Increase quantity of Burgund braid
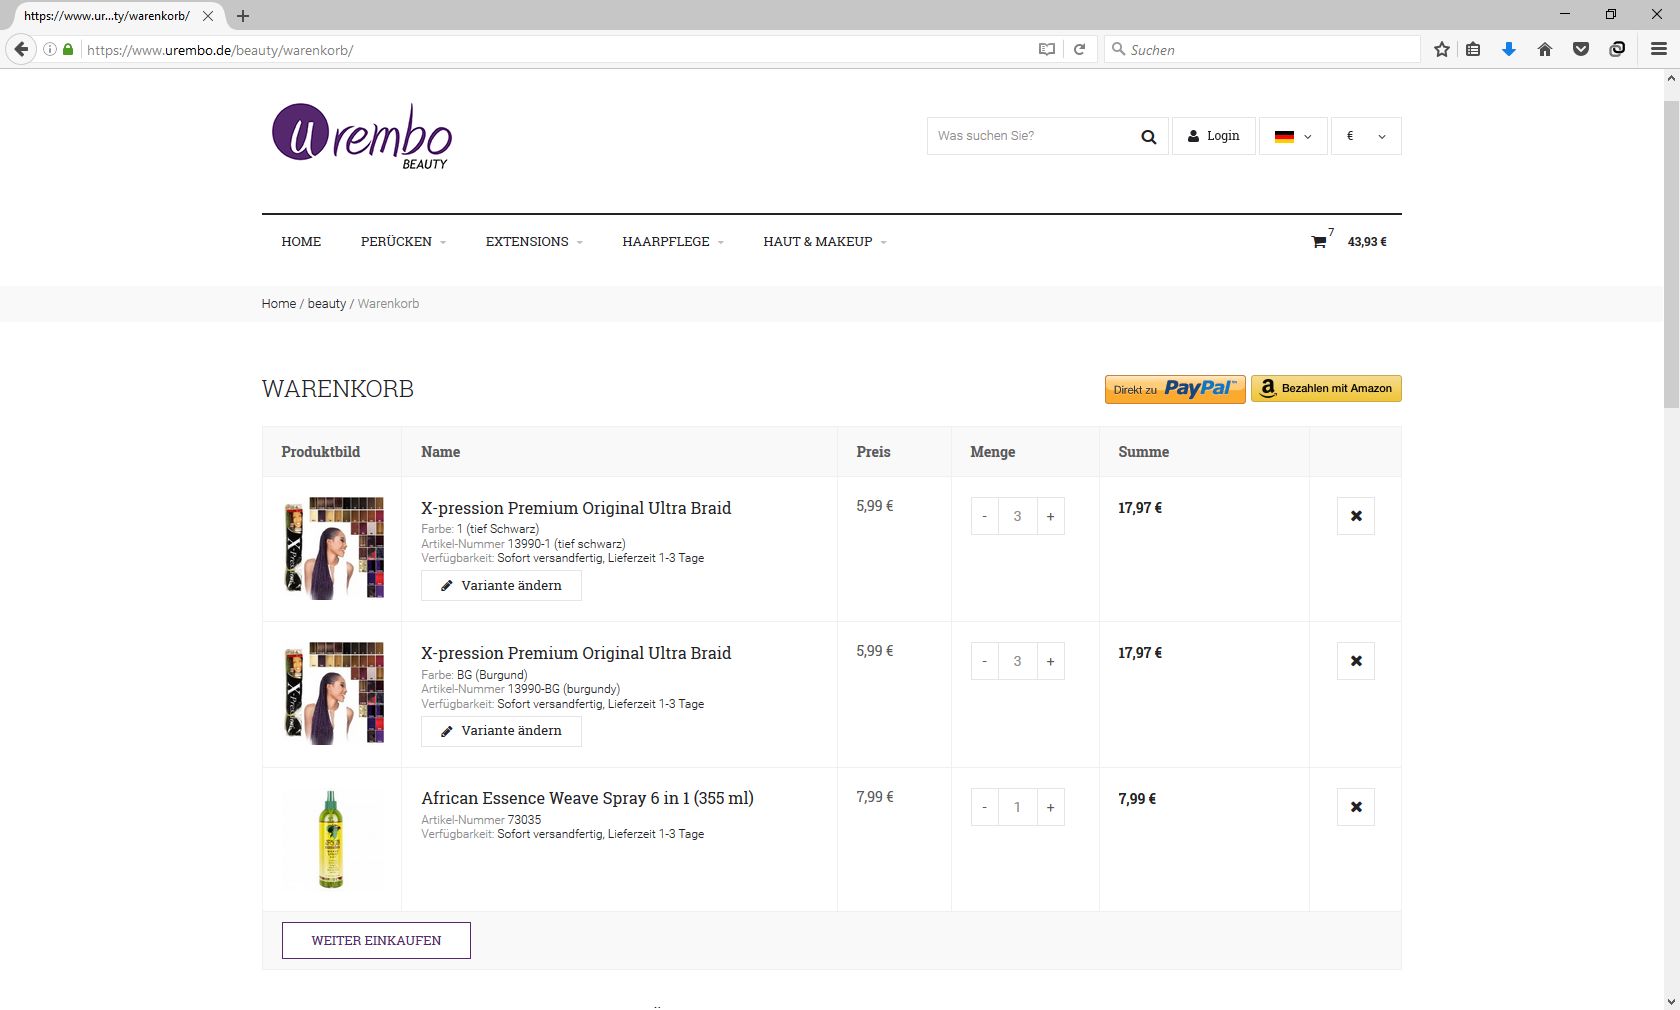The width and height of the screenshot is (1680, 1010). click(1050, 661)
